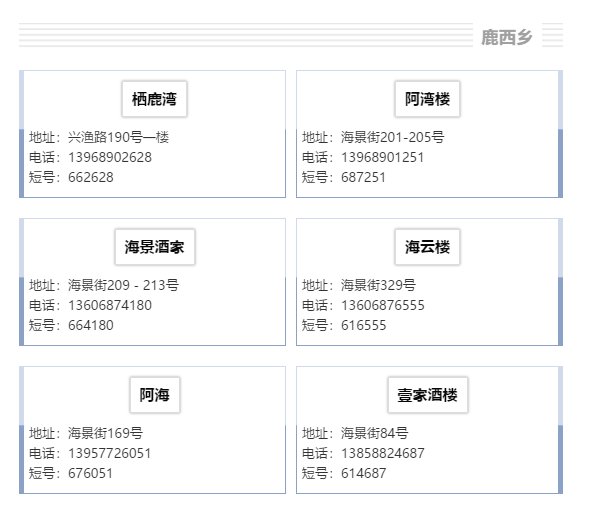
Task: Click the 鹿西乡 section heading
Action: click(x=506, y=37)
